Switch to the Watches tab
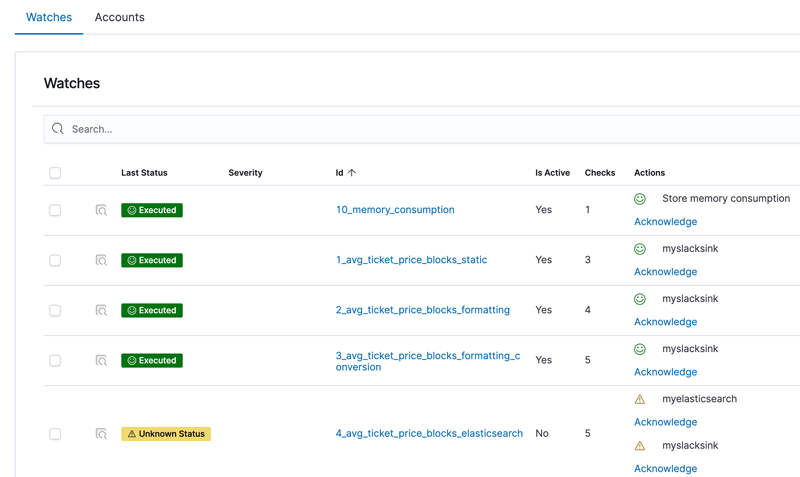 49,17
